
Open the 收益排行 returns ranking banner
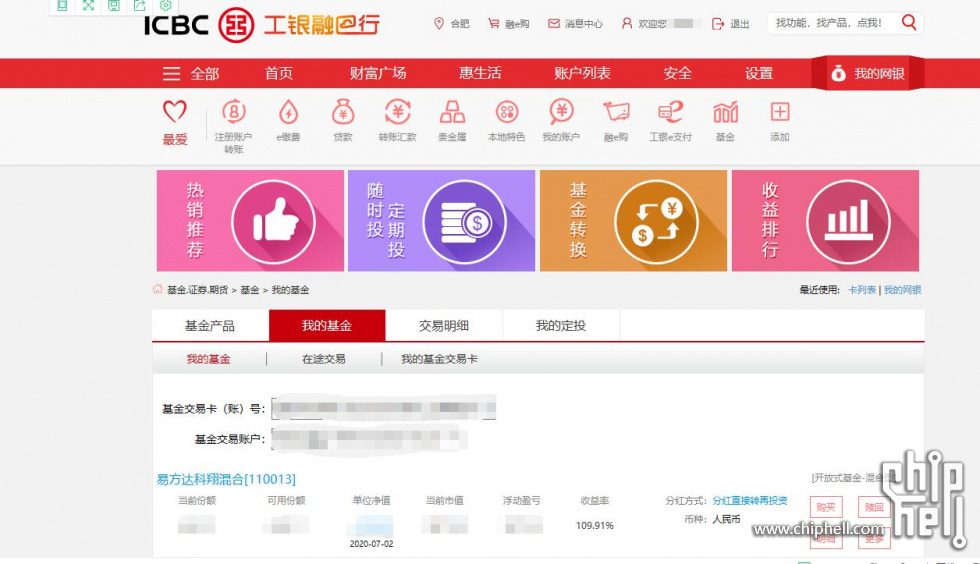coord(825,221)
